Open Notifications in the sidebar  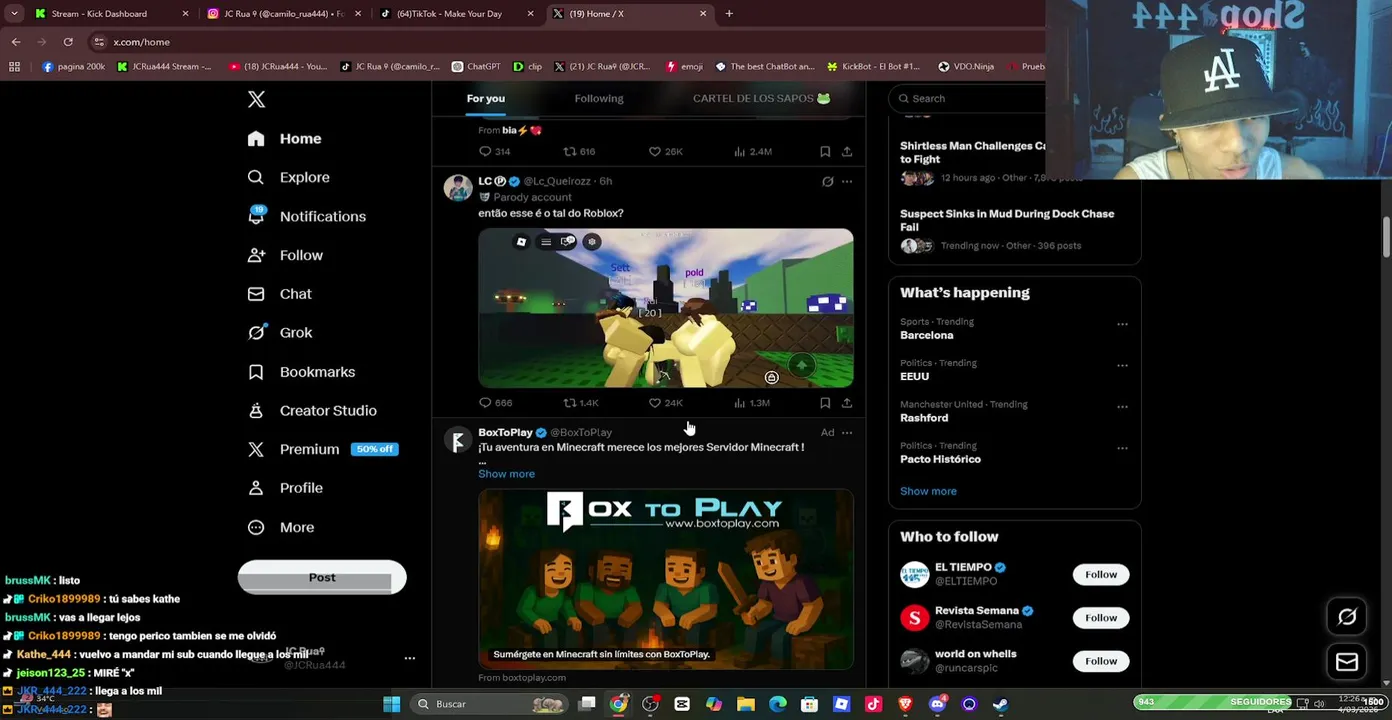[307, 216]
